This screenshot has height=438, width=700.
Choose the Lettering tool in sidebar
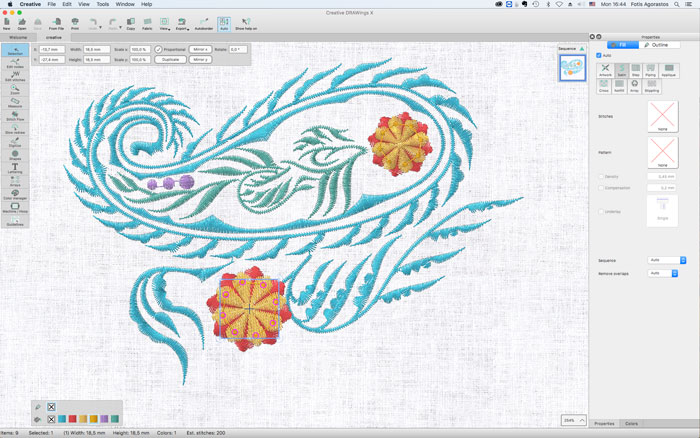click(x=15, y=168)
